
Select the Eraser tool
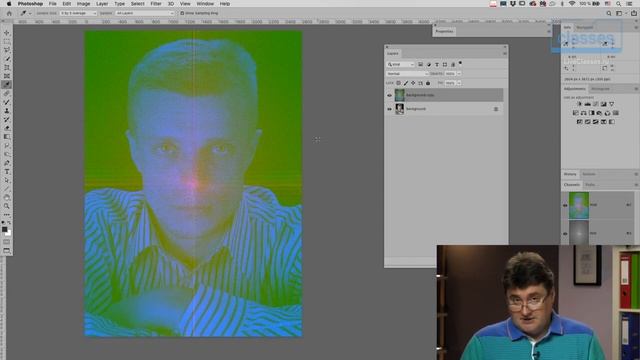pos(7,128)
